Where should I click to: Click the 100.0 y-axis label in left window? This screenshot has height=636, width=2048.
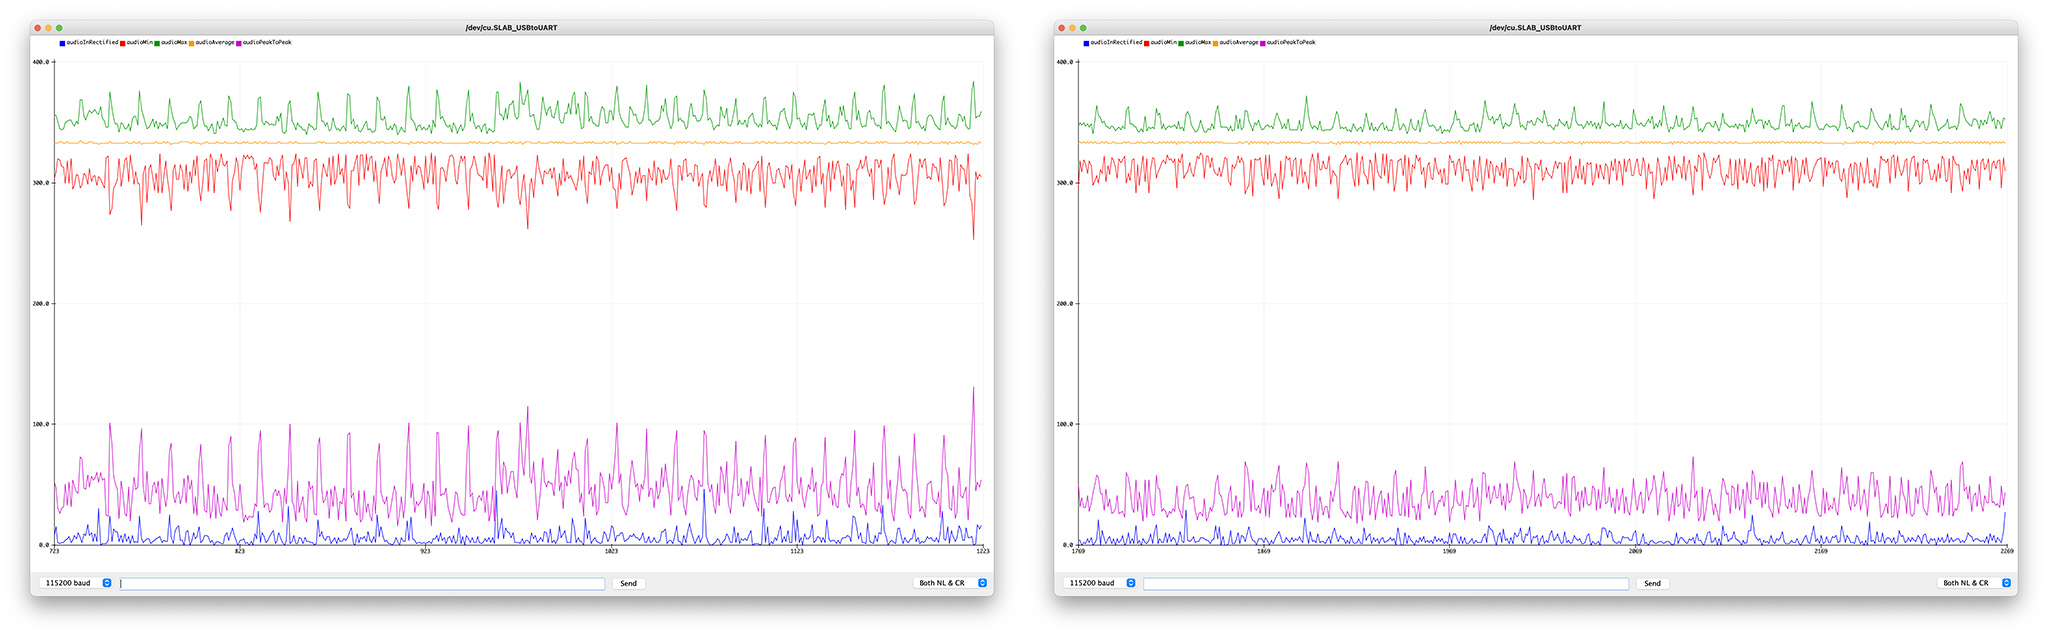41,424
